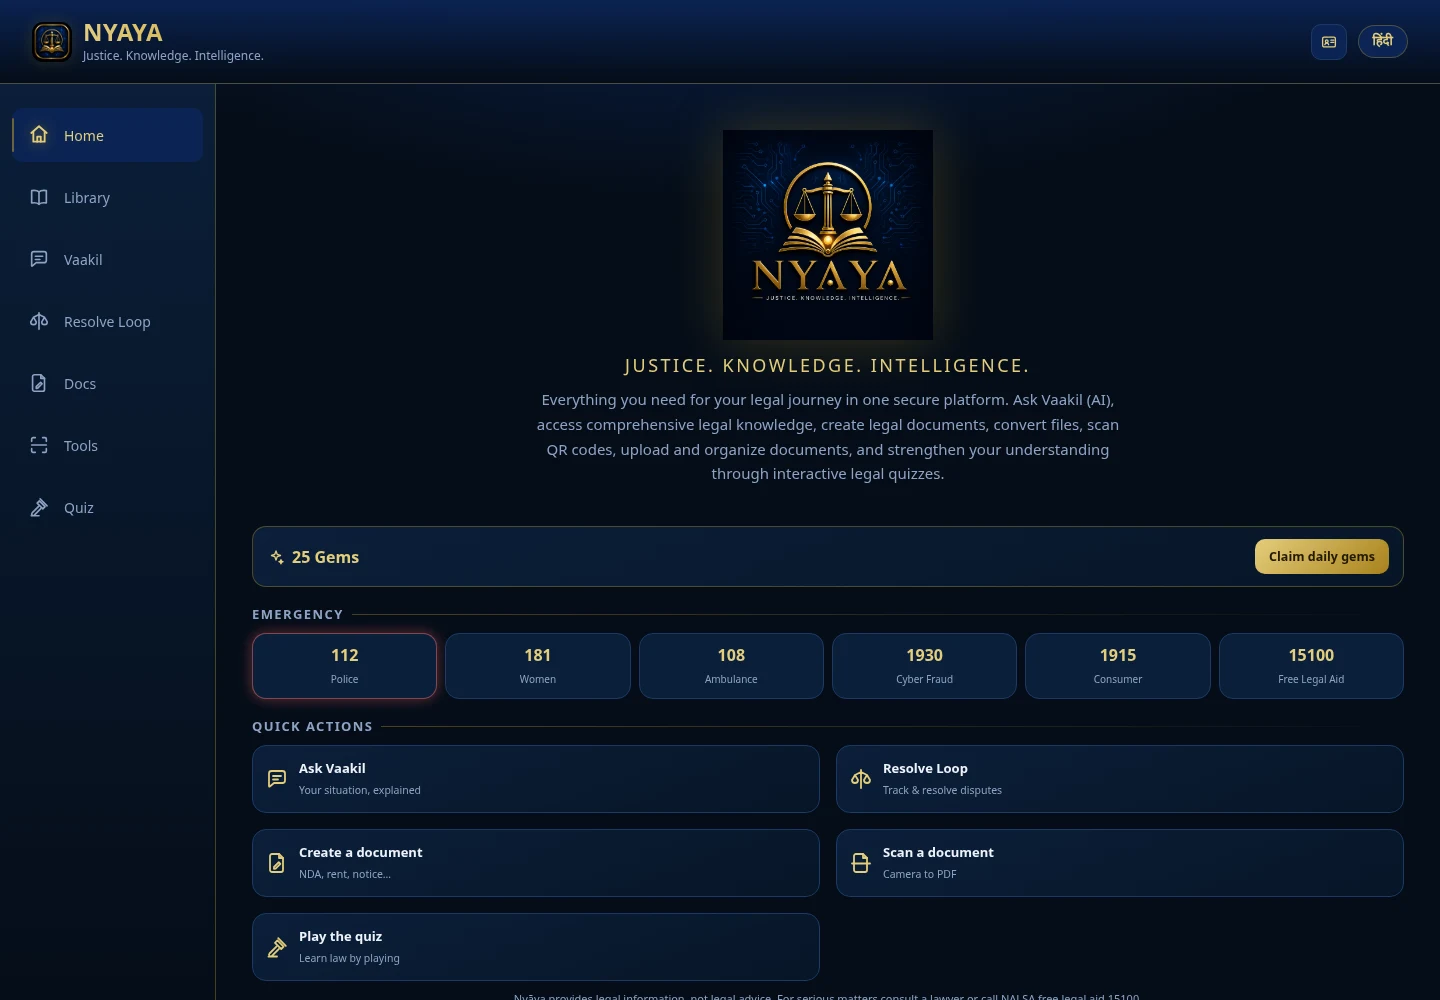Select the 181 Women helpline card

pos(538,666)
